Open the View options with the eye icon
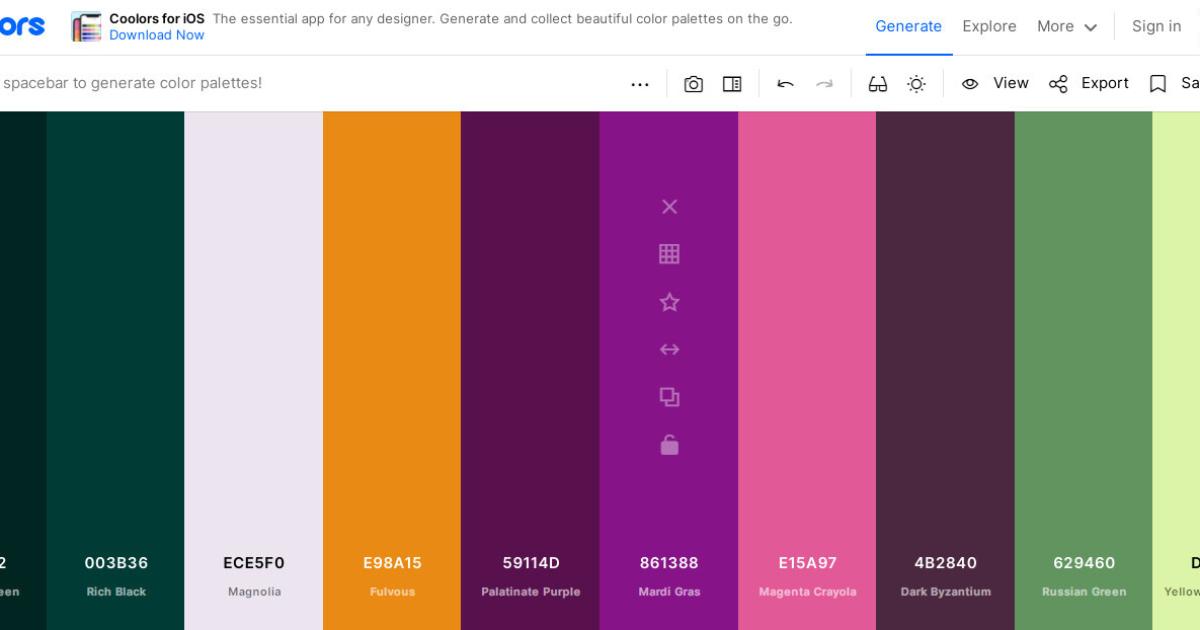Viewport: 1200px width, 630px height. (995, 84)
